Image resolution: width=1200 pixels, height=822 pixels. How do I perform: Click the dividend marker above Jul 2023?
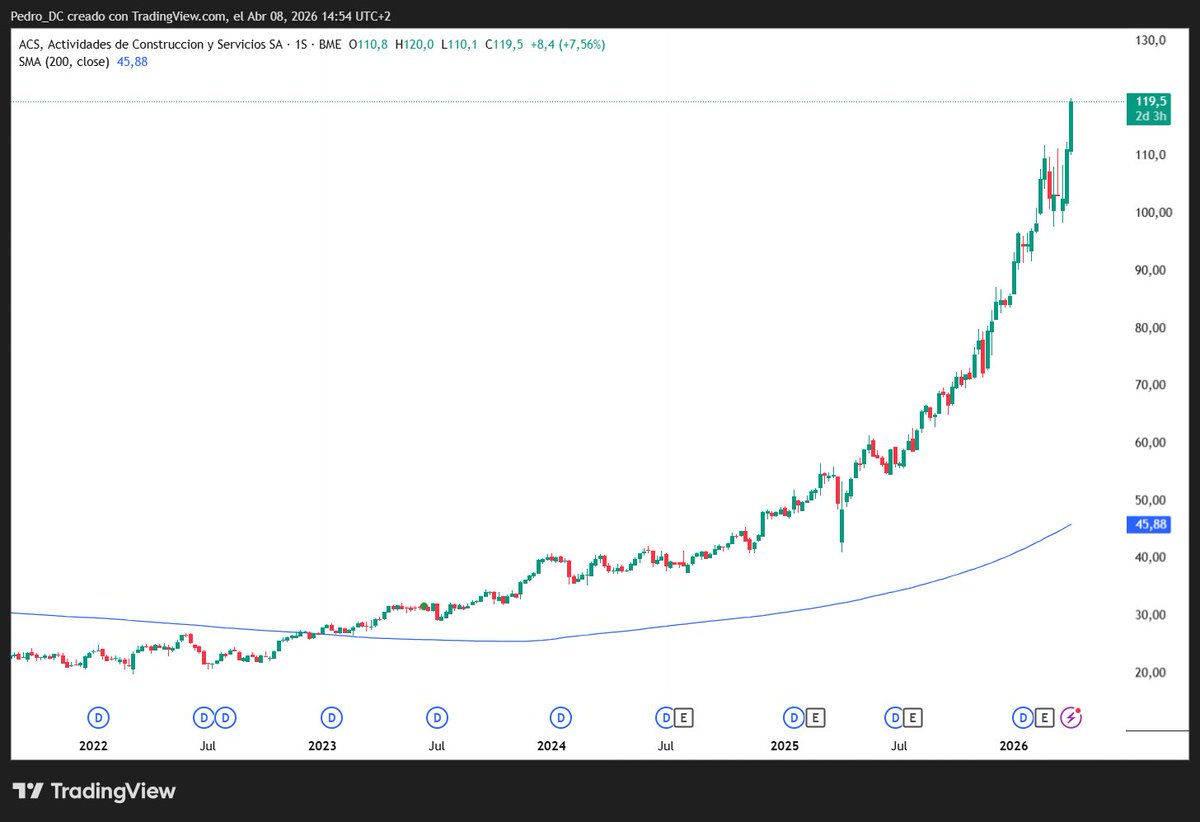[437, 717]
